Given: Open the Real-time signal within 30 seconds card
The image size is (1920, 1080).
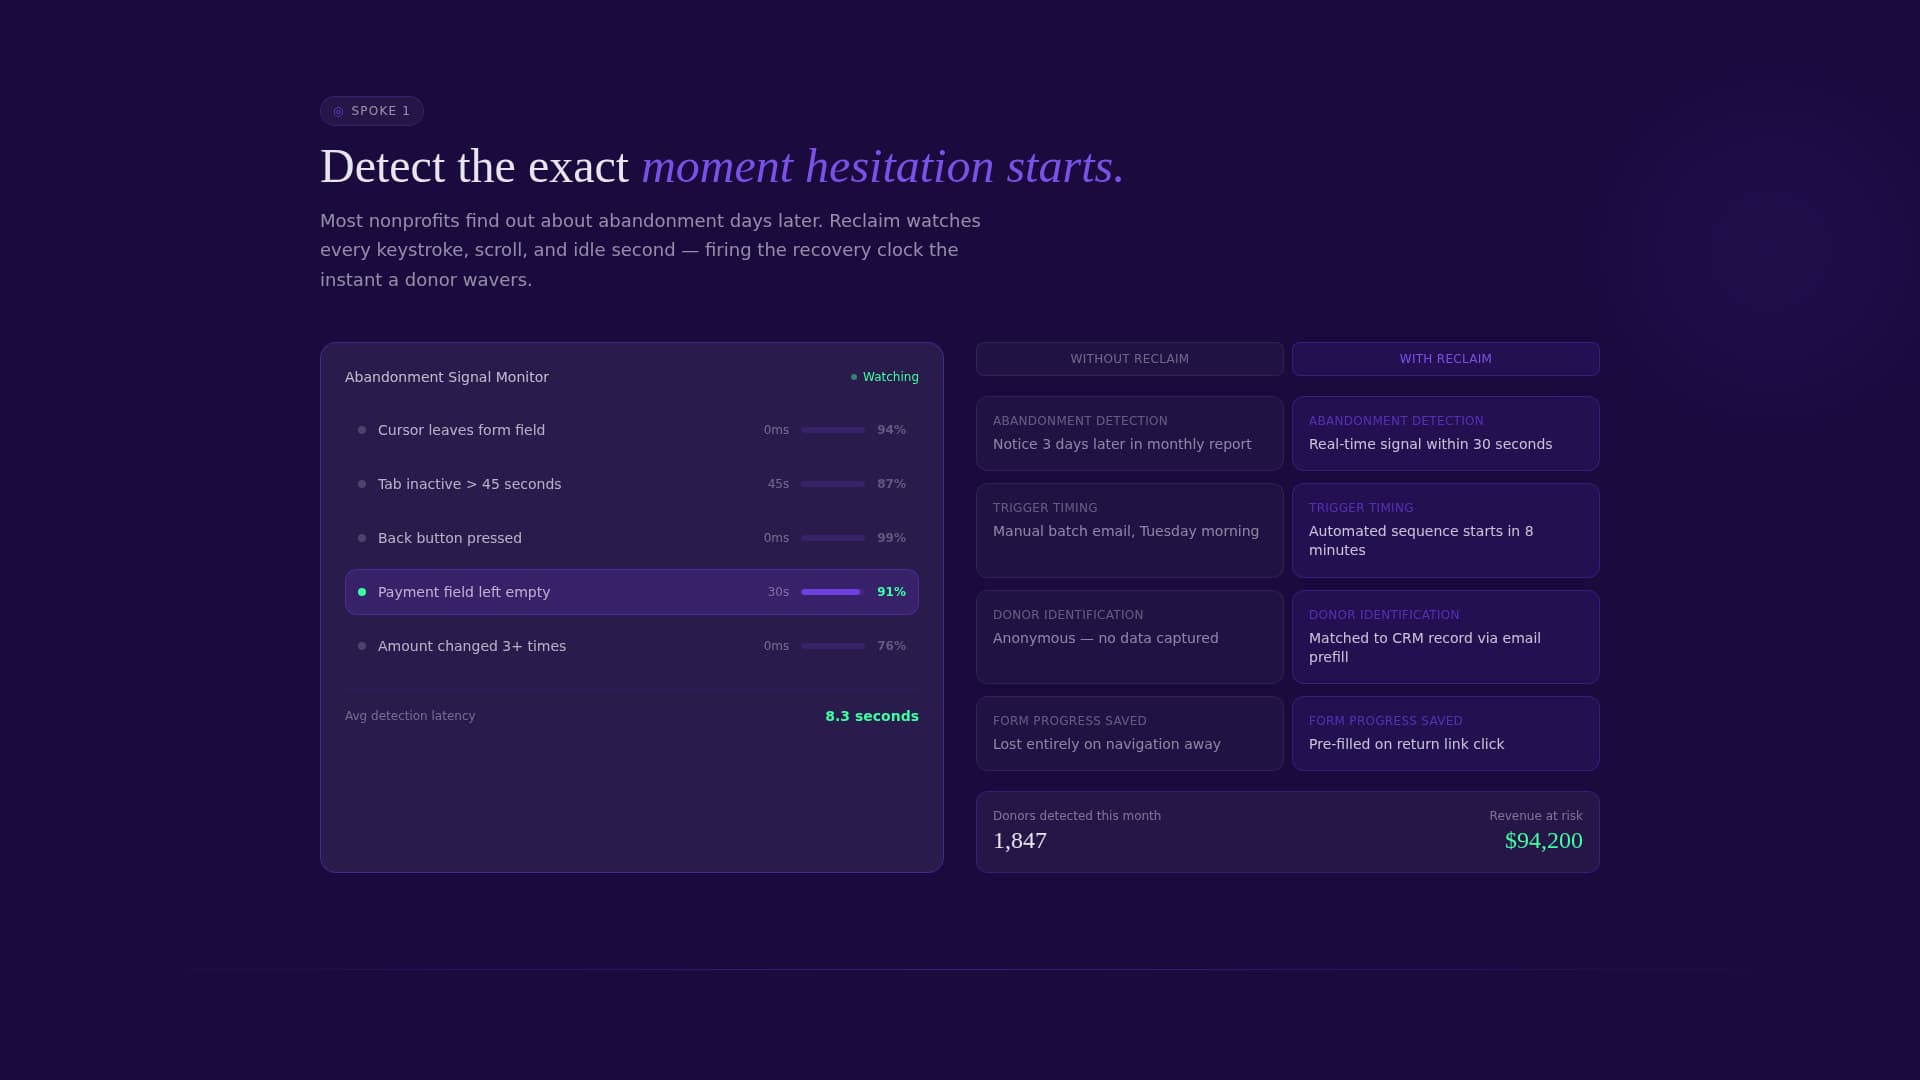Looking at the screenshot, I should tap(1446, 434).
